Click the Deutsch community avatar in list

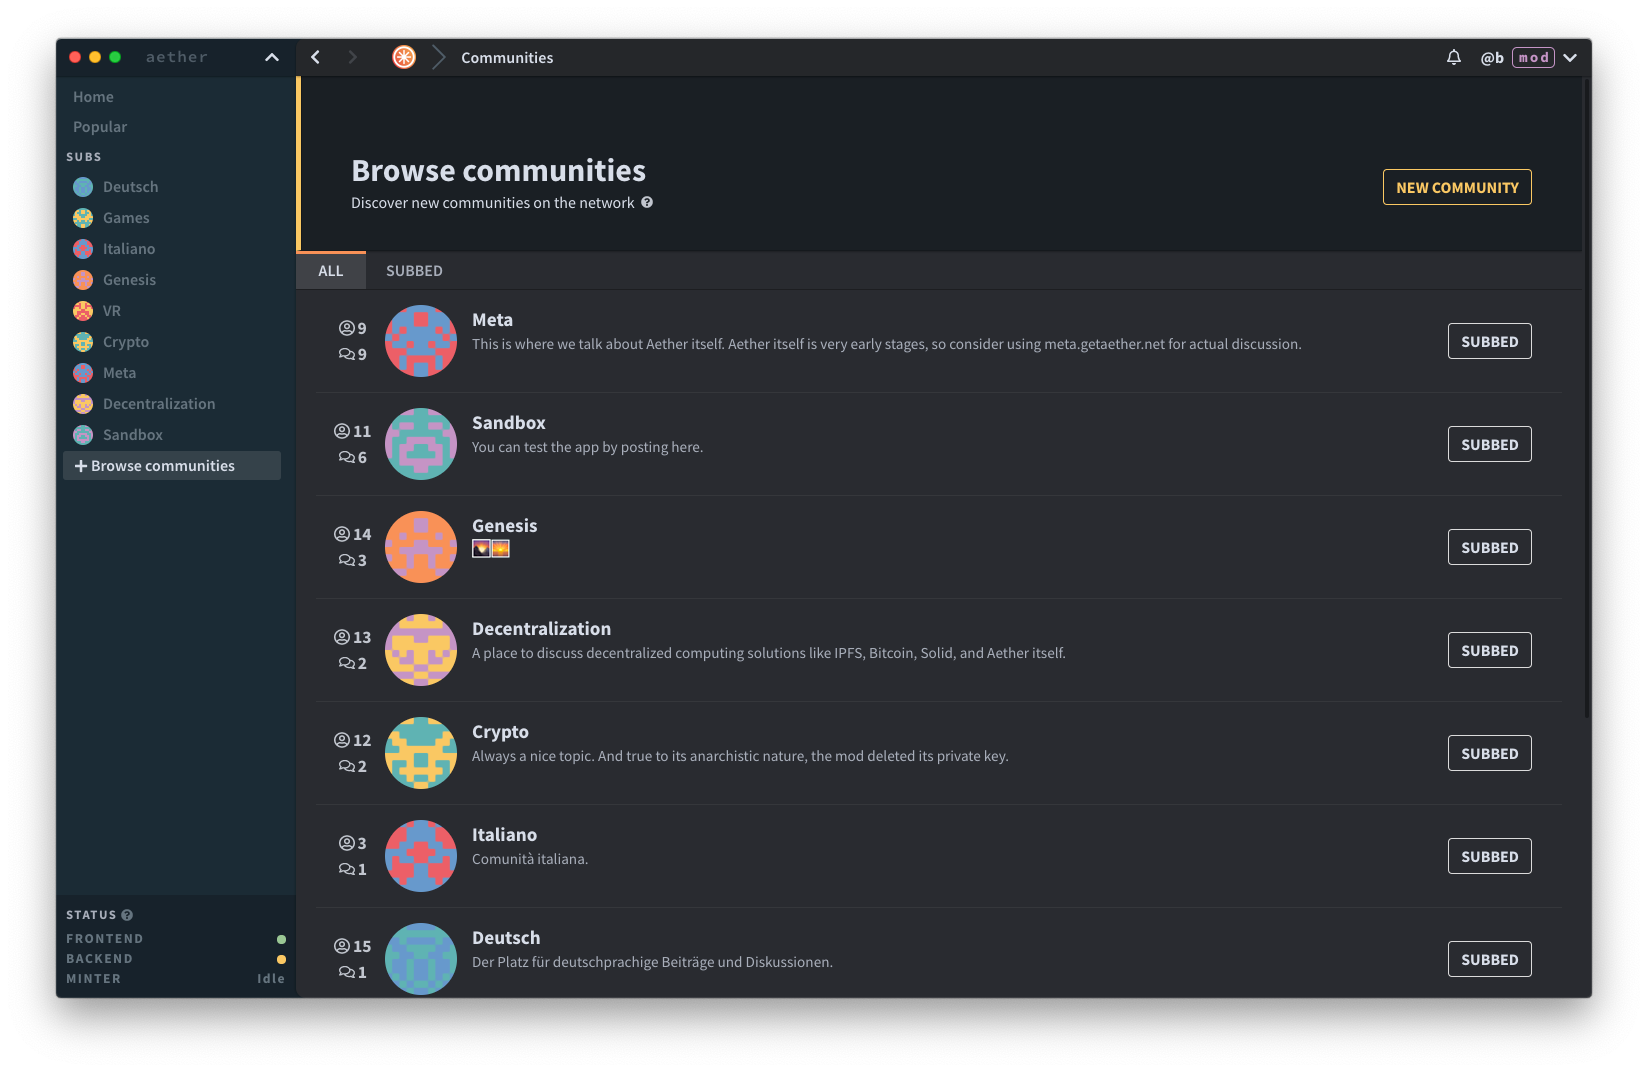421,959
